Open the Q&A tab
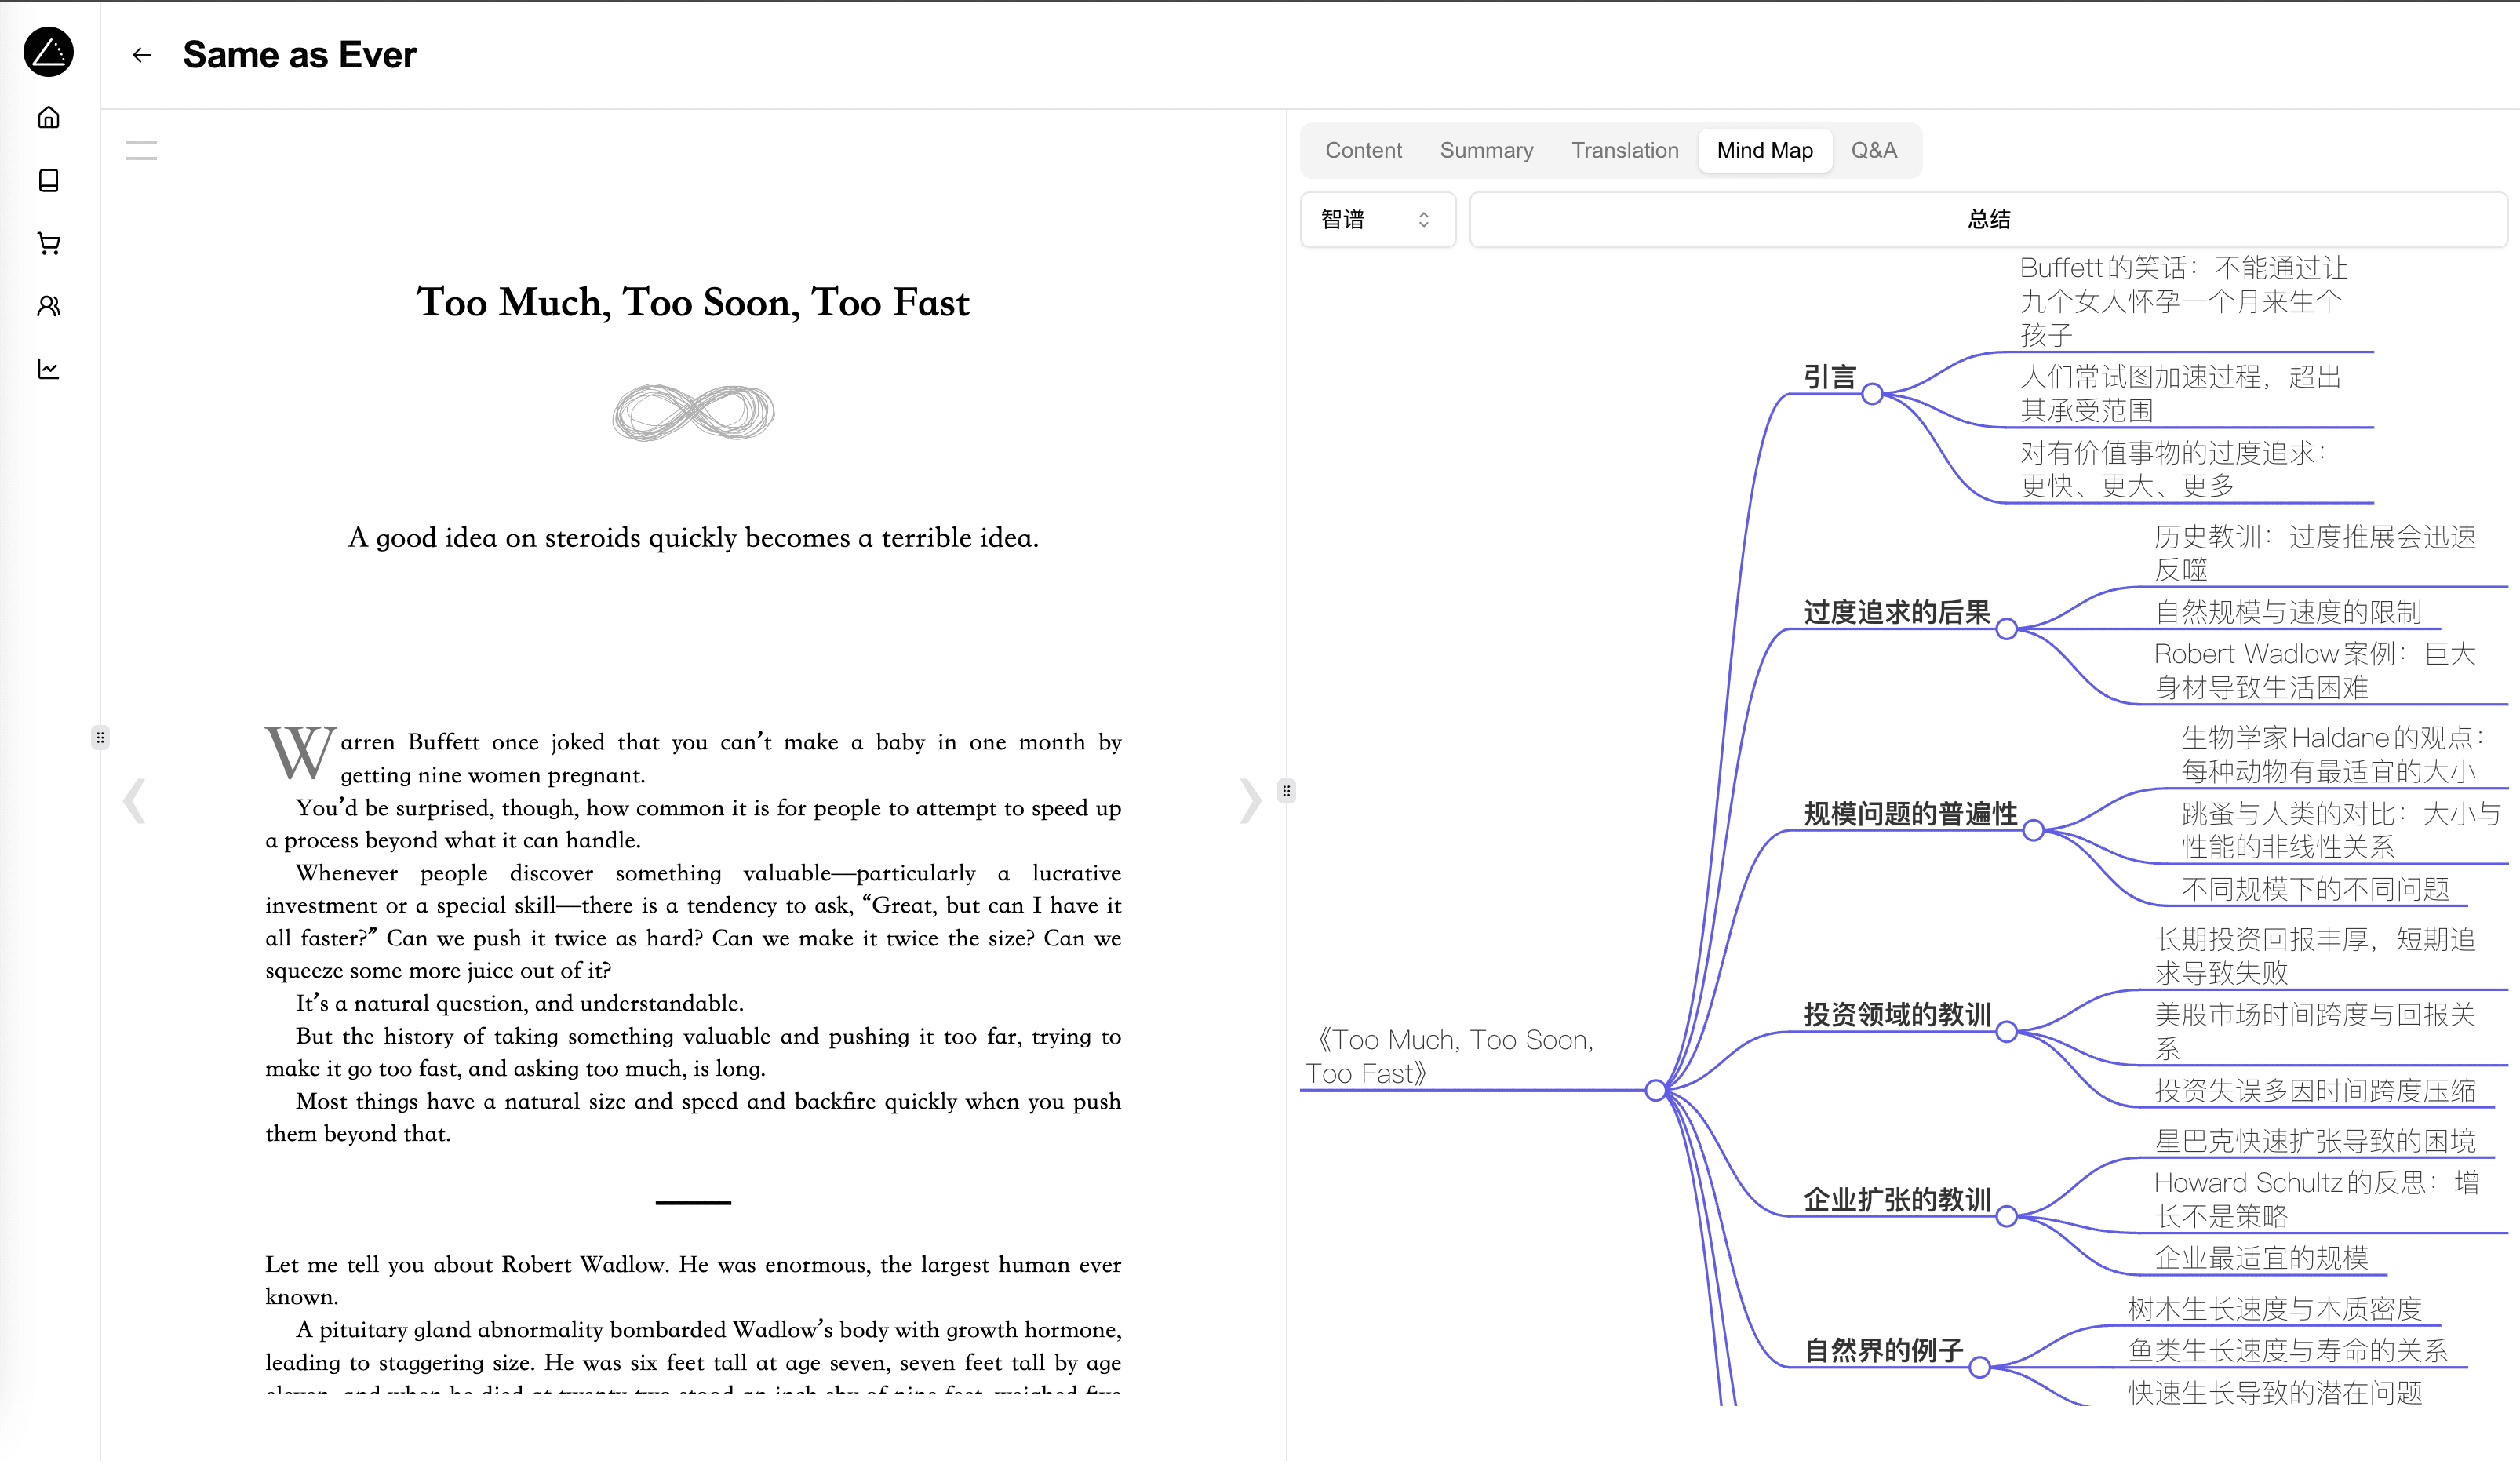The height and width of the screenshot is (1461, 2520). tap(1873, 150)
